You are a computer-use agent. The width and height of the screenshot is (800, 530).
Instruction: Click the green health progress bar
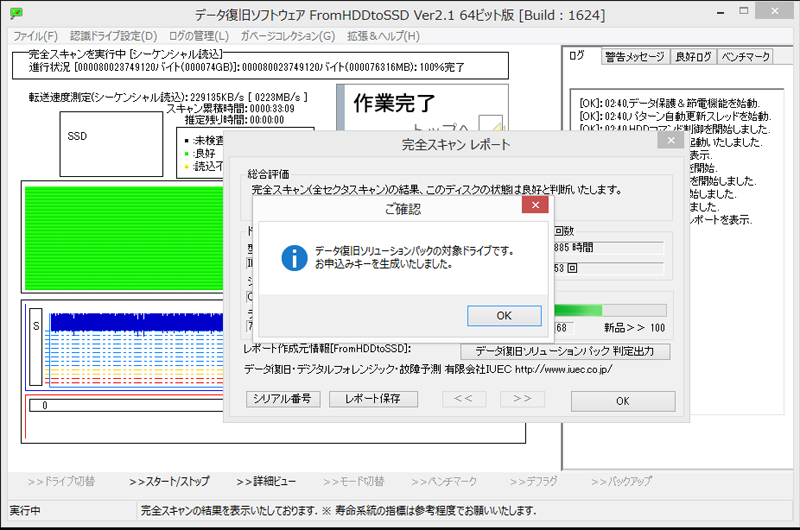pos(610,310)
